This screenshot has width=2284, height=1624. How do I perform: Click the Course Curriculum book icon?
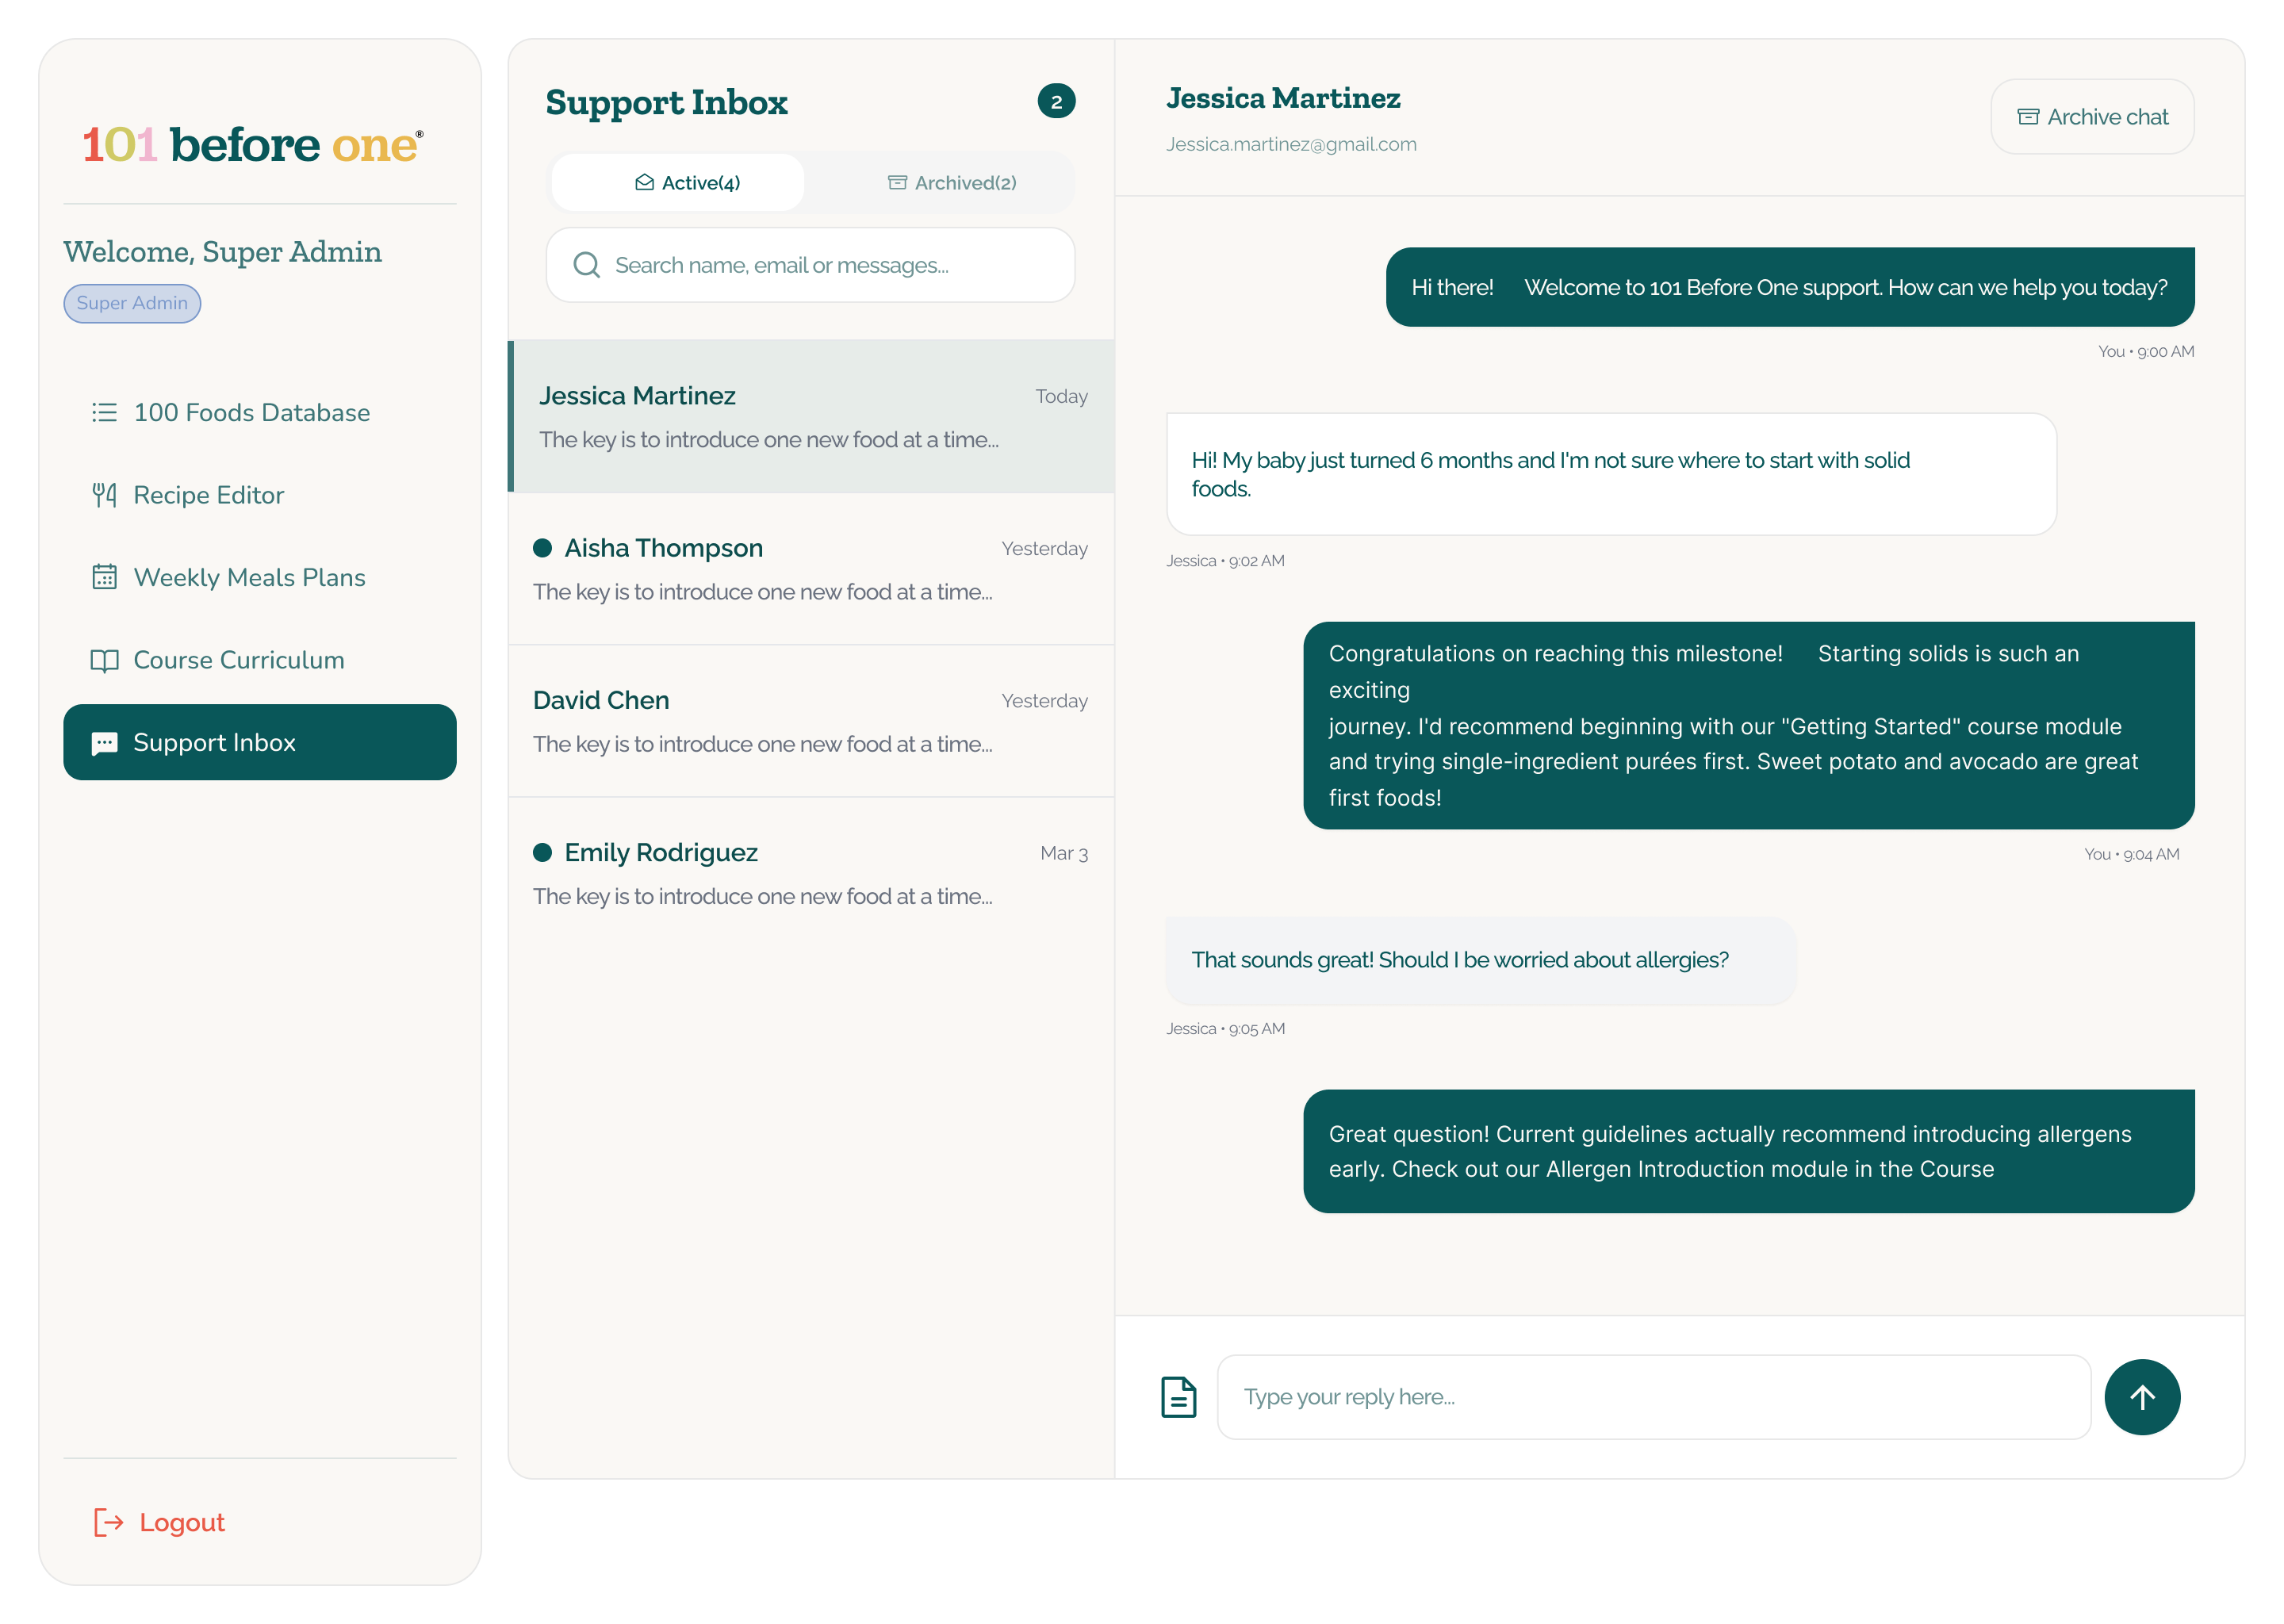pyautogui.click(x=104, y=660)
